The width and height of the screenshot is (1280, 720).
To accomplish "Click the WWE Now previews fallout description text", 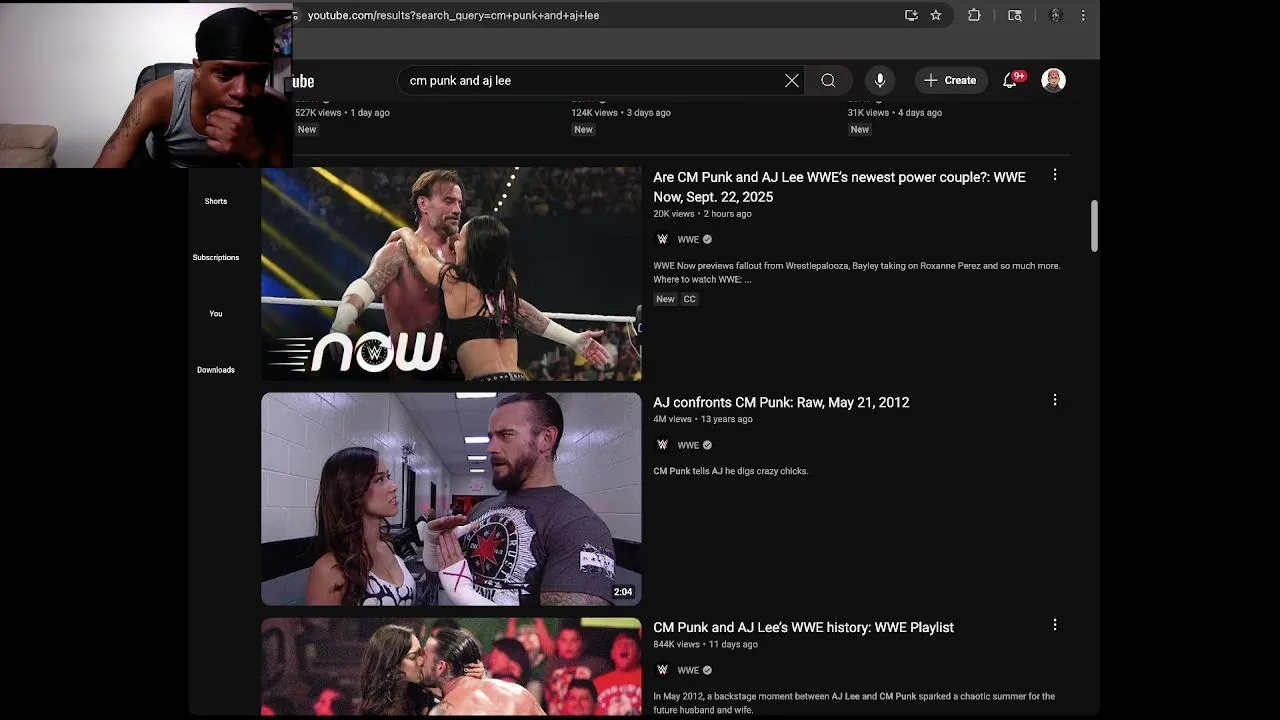I will pos(856,272).
